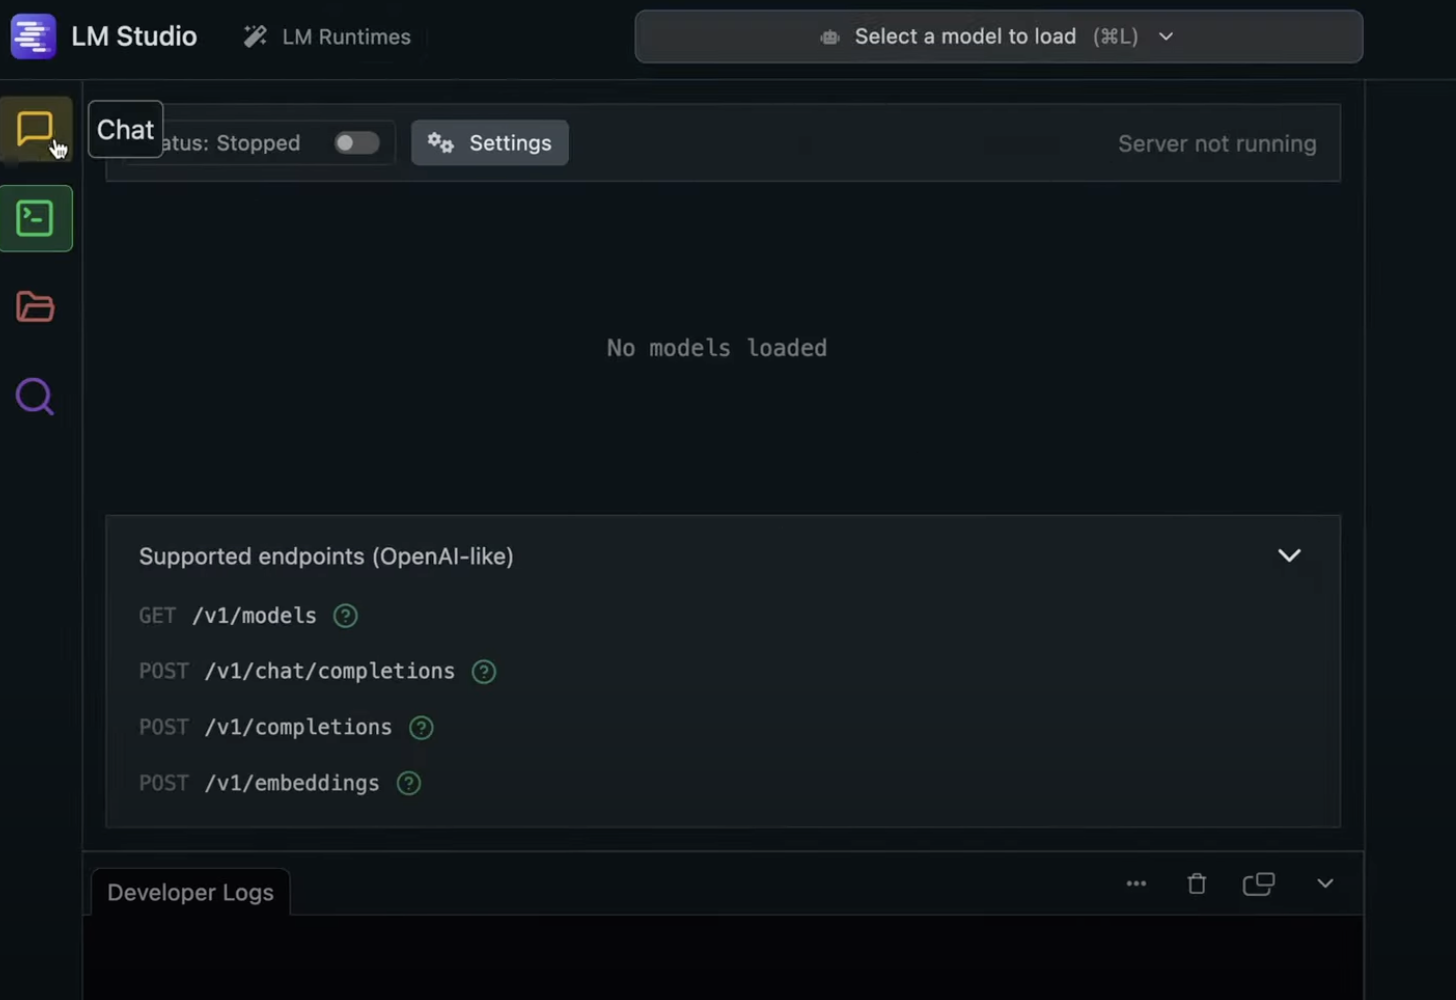
Task: Click the POST /v1/chat/completions endpoint text
Action: (x=297, y=672)
